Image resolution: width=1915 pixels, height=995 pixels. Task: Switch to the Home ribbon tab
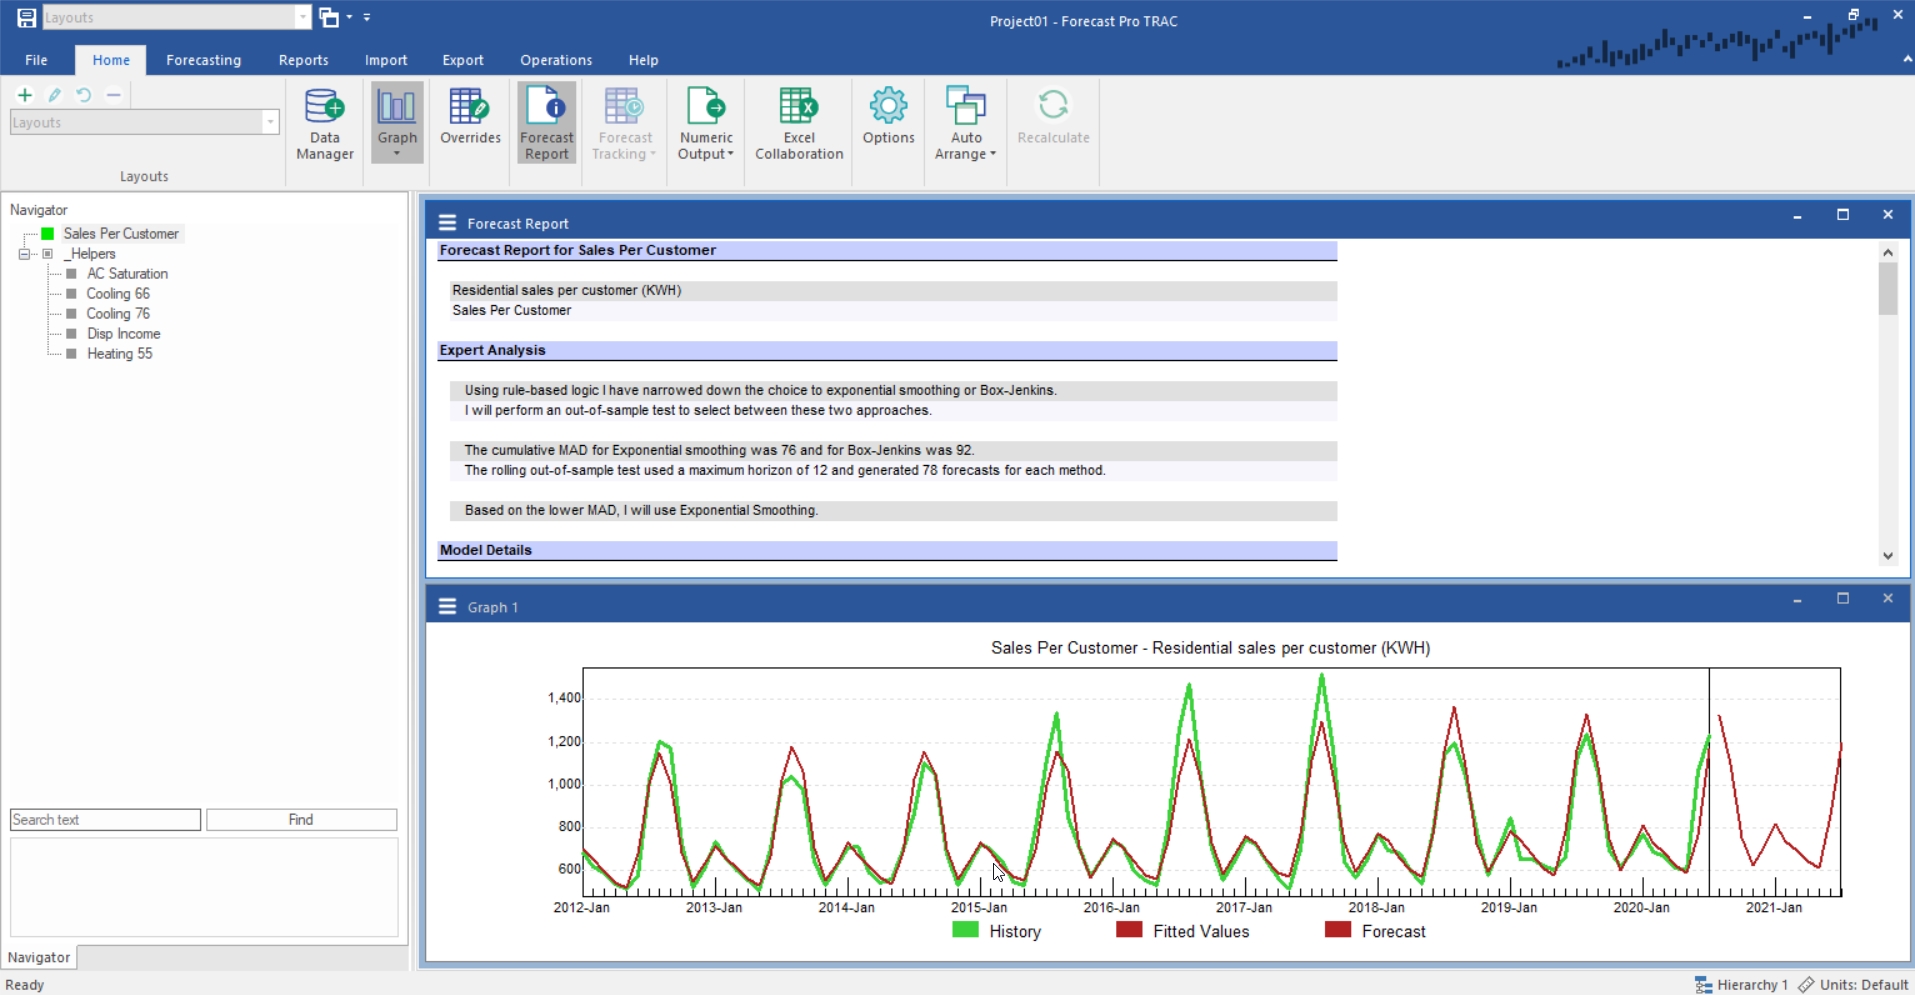coord(111,60)
